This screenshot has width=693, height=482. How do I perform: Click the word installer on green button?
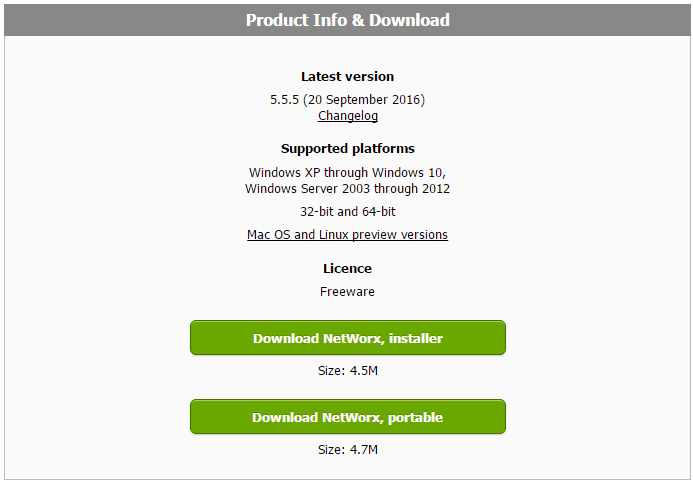pyautogui.click(x=416, y=338)
